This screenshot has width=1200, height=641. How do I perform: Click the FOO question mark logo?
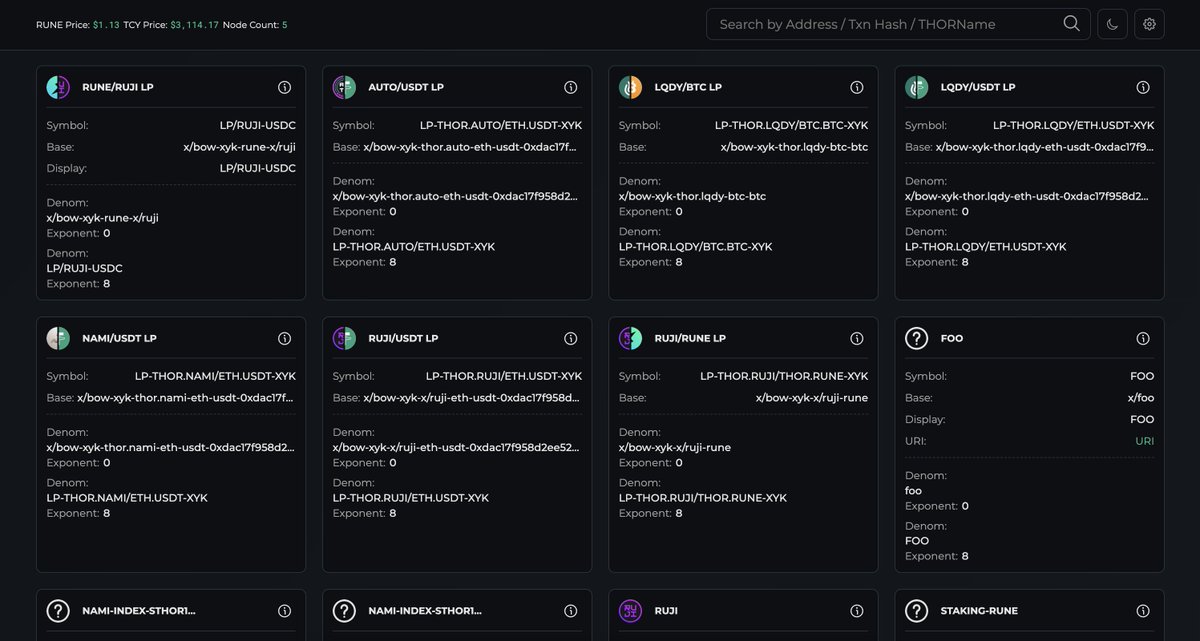(916, 339)
